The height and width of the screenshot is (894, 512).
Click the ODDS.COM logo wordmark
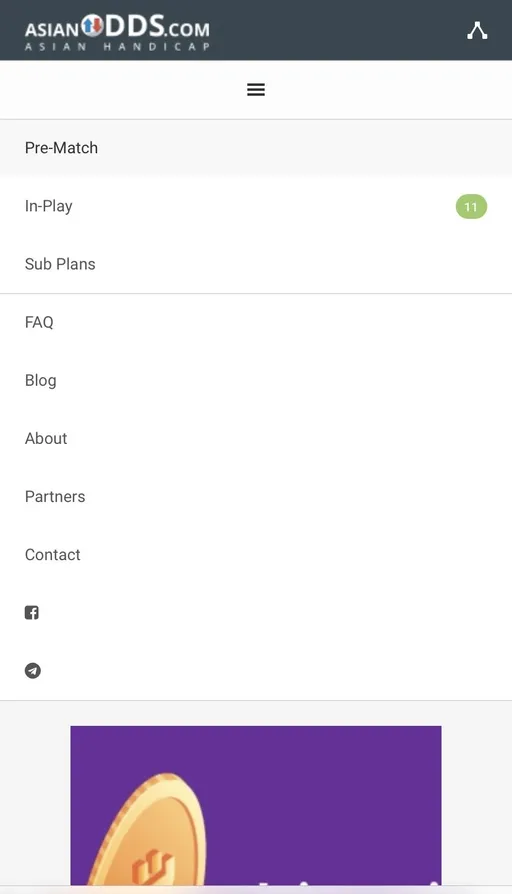157,26
